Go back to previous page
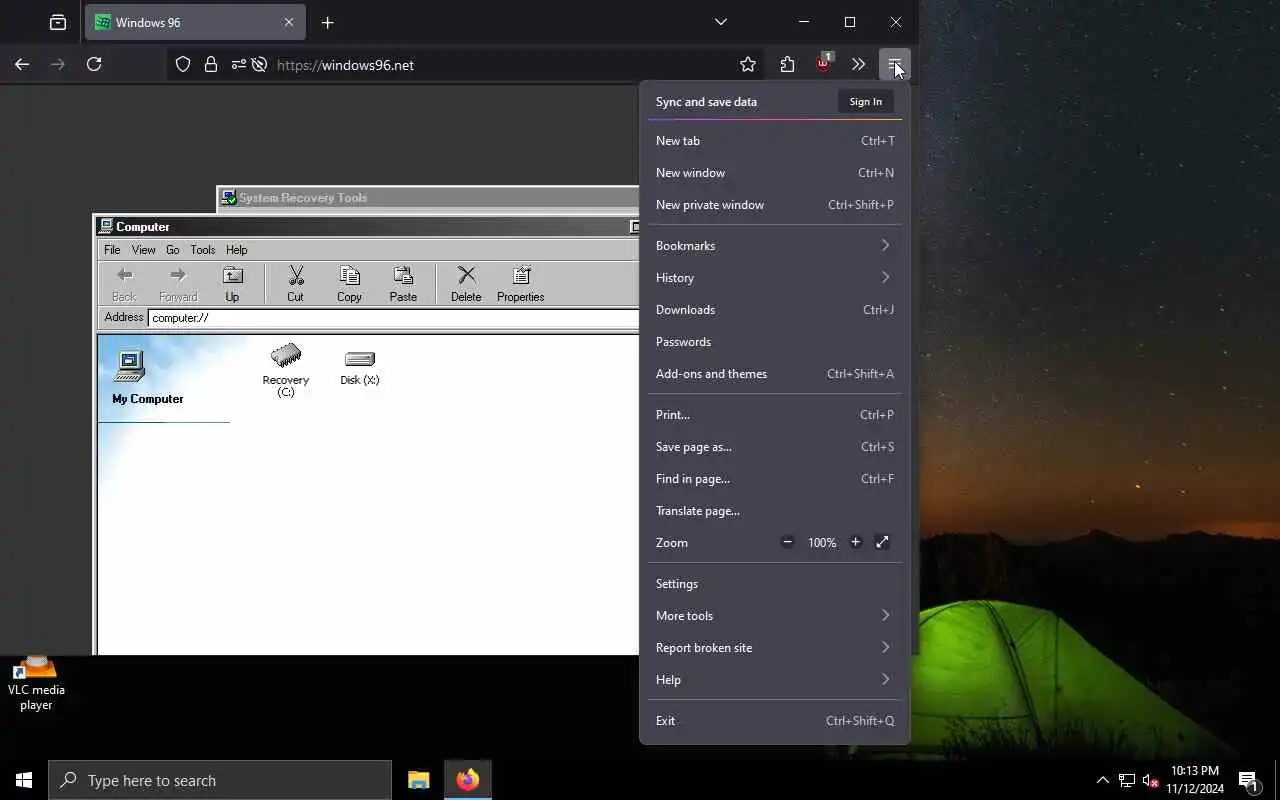Viewport: 1280px width, 800px height. tap(22, 64)
